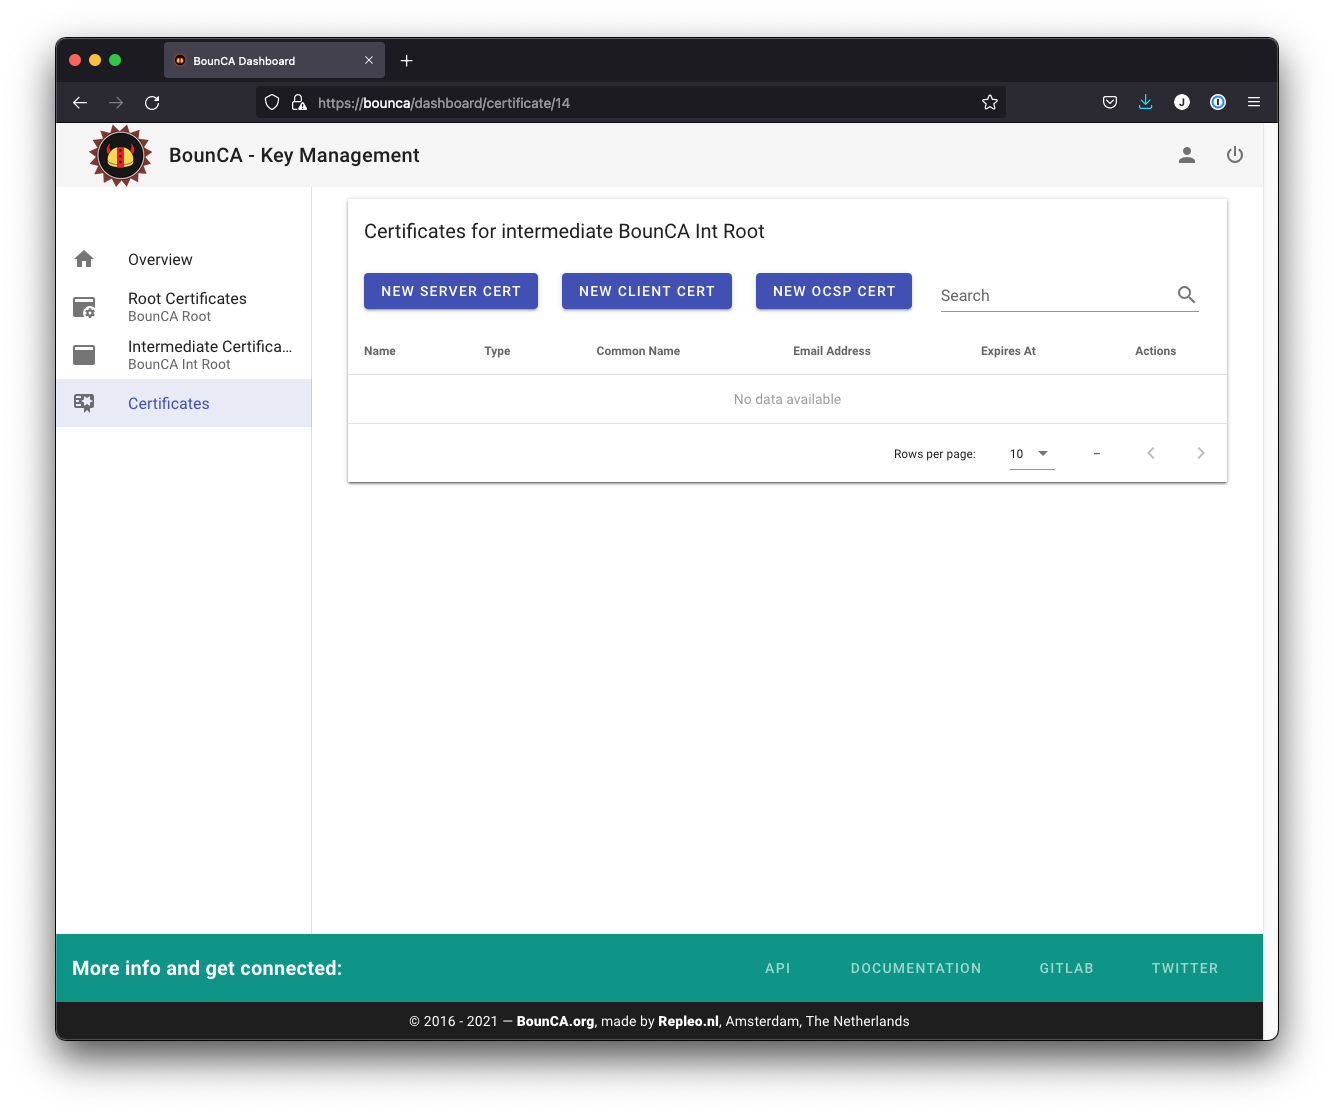Open the Pocket save icon
The image size is (1334, 1114).
tap(1110, 102)
